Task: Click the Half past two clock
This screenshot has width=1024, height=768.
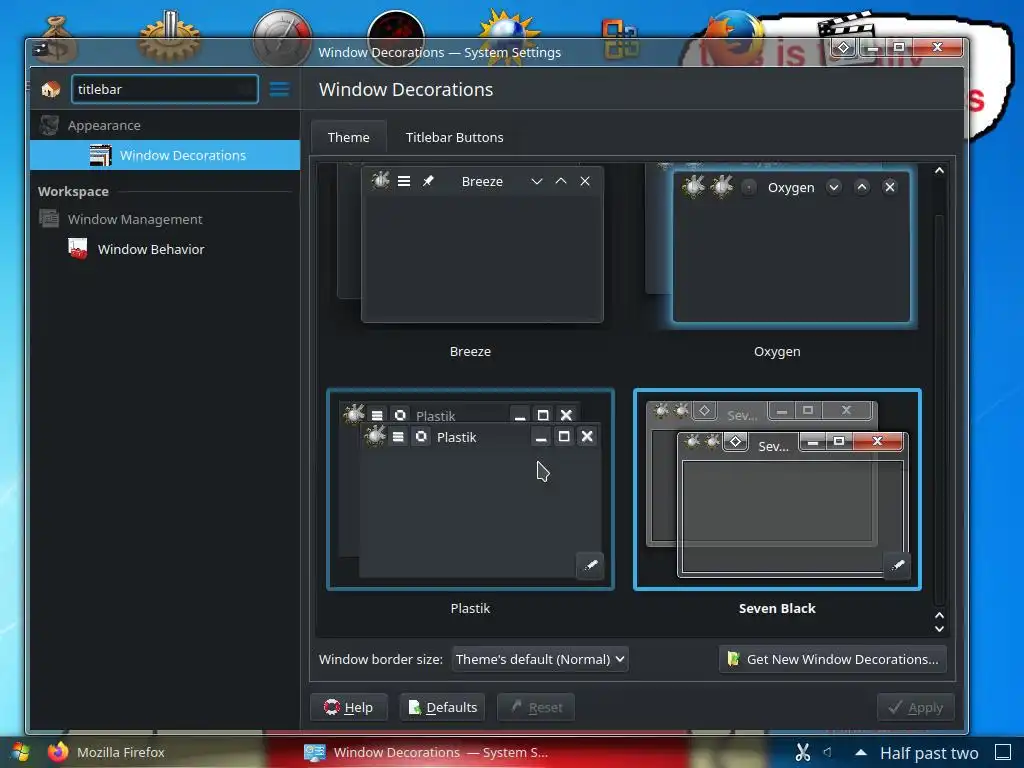Action: point(929,753)
